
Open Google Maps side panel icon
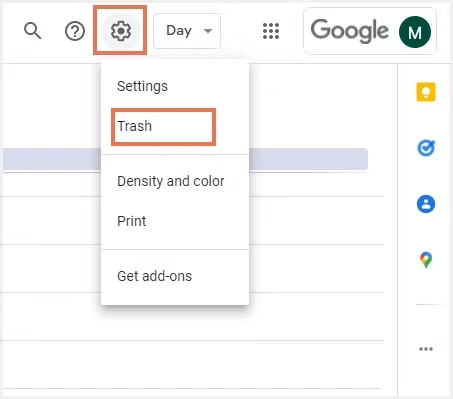click(x=426, y=260)
